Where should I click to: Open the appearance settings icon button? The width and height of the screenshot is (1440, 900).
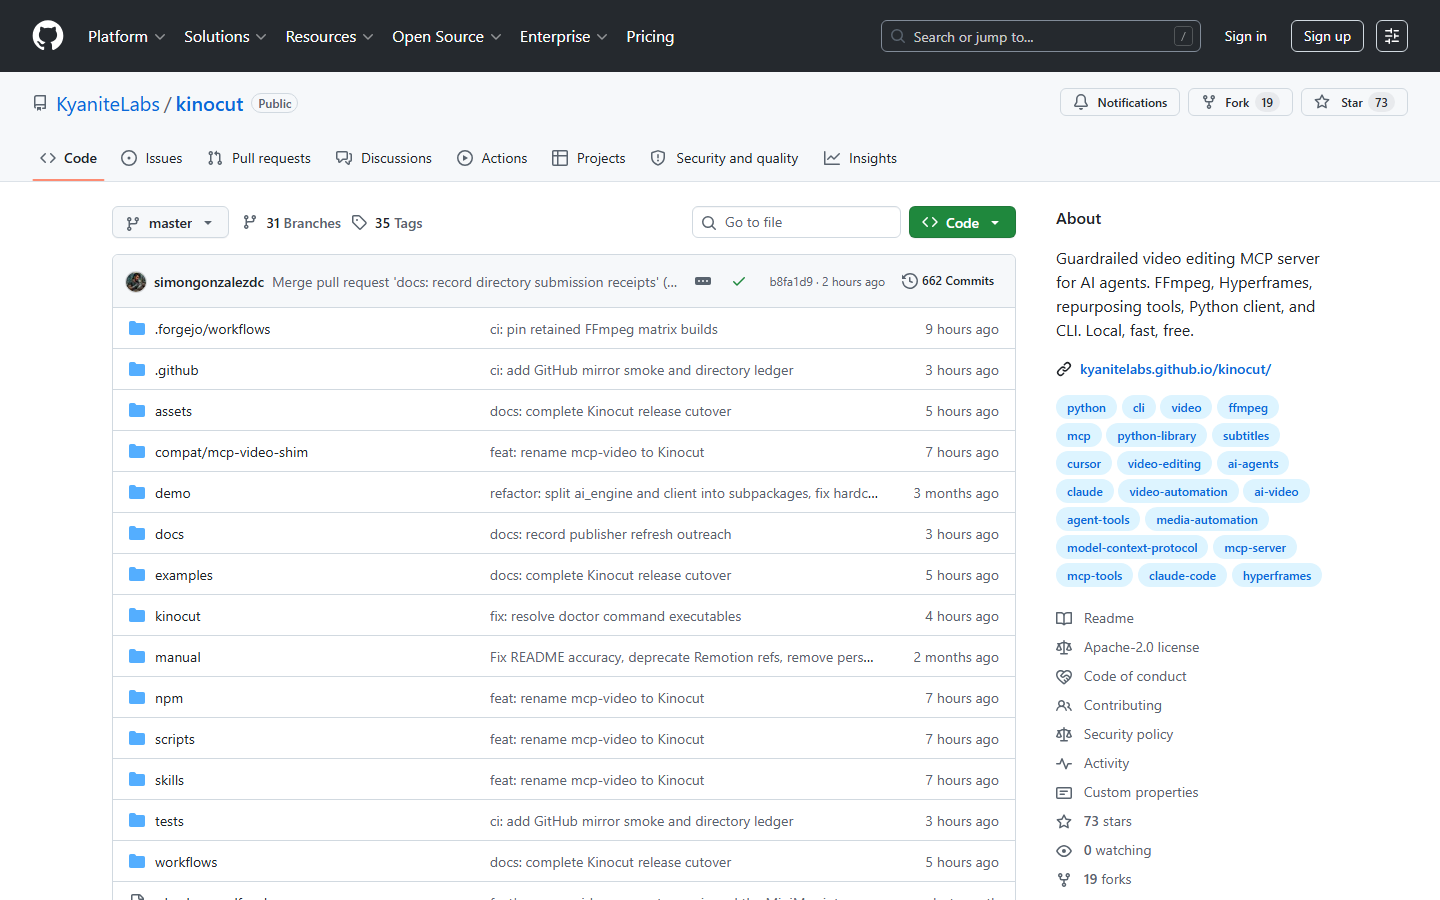point(1392,36)
